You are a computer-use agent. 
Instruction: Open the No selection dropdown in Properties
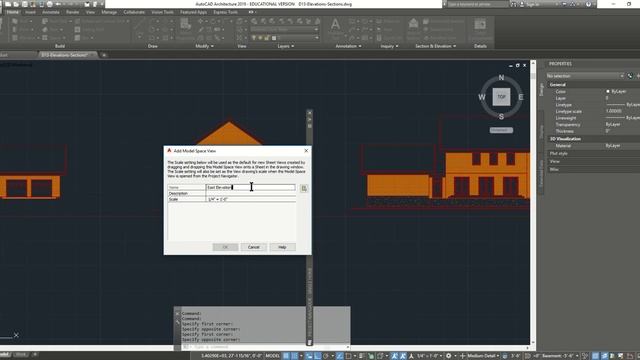(585, 76)
